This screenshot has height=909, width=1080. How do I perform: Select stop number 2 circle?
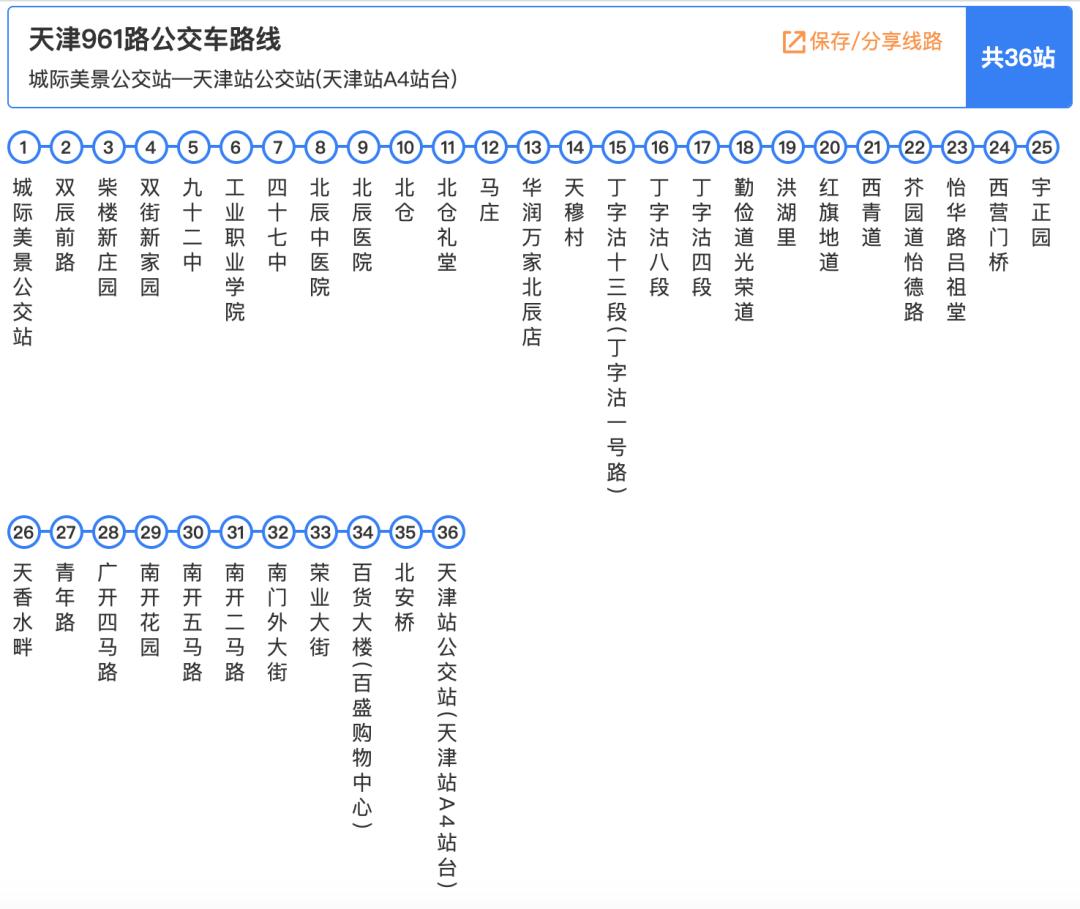(66, 147)
